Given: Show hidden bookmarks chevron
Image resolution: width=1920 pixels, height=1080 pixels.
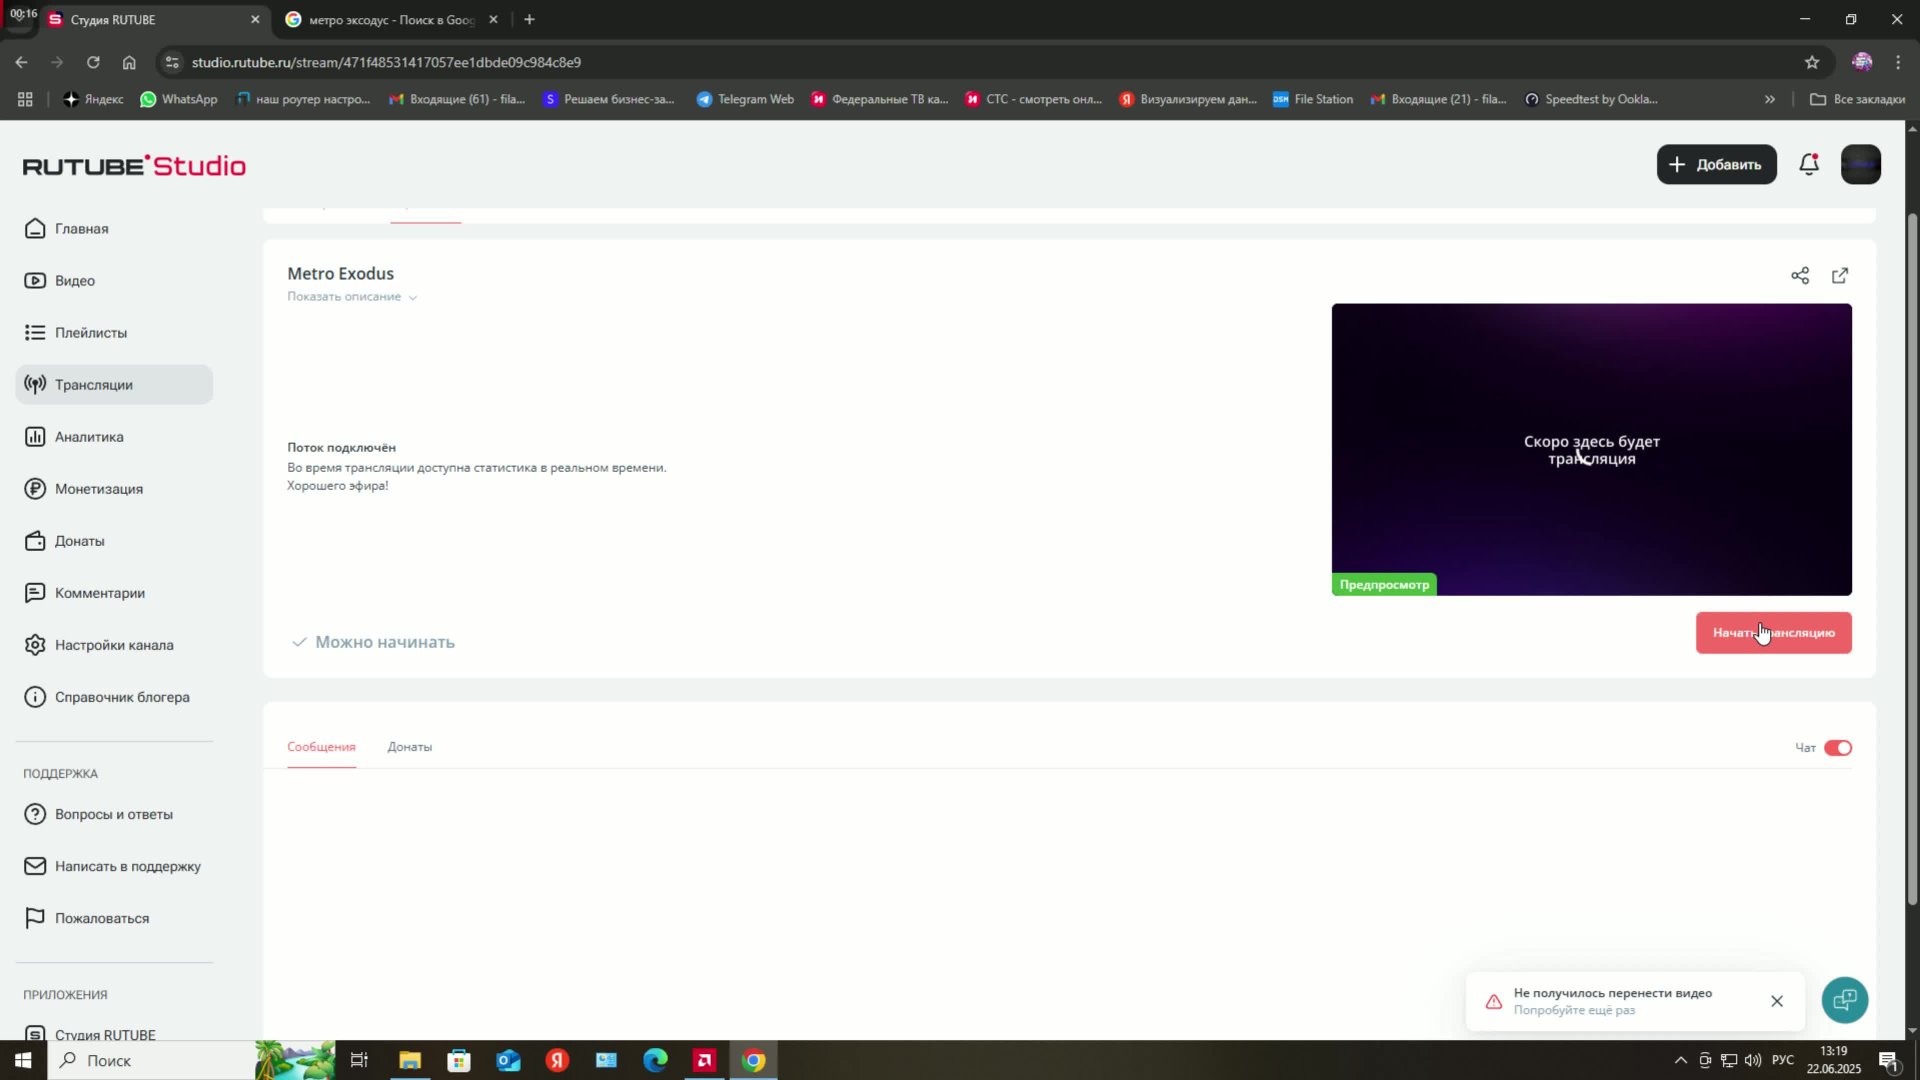Looking at the screenshot, I should (x=1769, y=99).
